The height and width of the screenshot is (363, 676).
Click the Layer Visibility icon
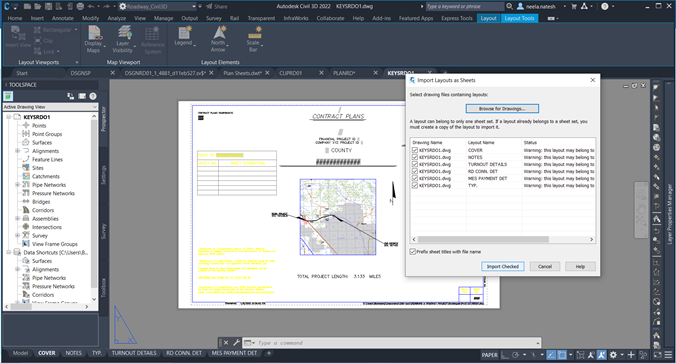click(124, 33)
